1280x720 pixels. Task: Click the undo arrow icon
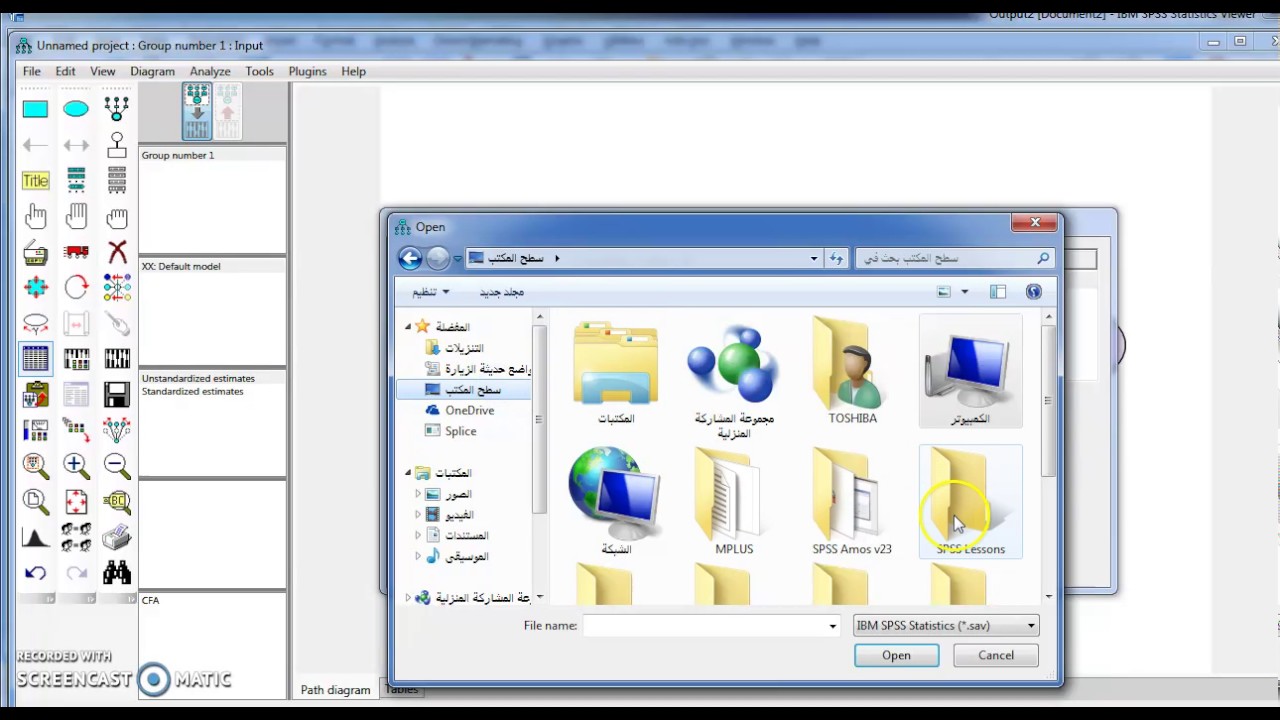(35, 573)
